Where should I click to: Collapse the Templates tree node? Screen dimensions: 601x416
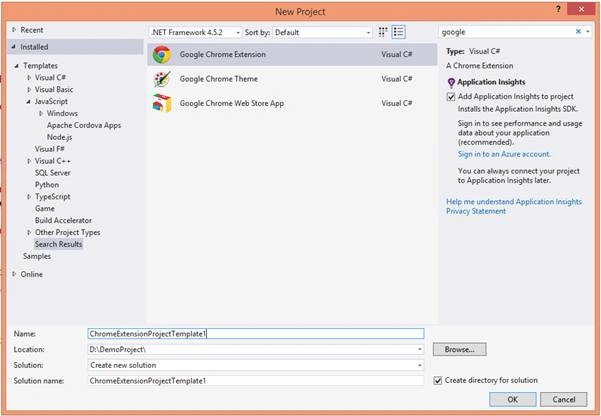[16, 66]
